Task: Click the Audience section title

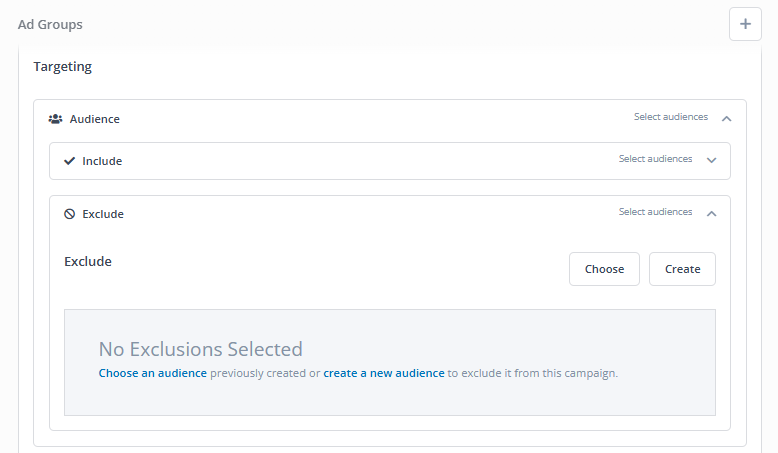Action: coord(95,119)
